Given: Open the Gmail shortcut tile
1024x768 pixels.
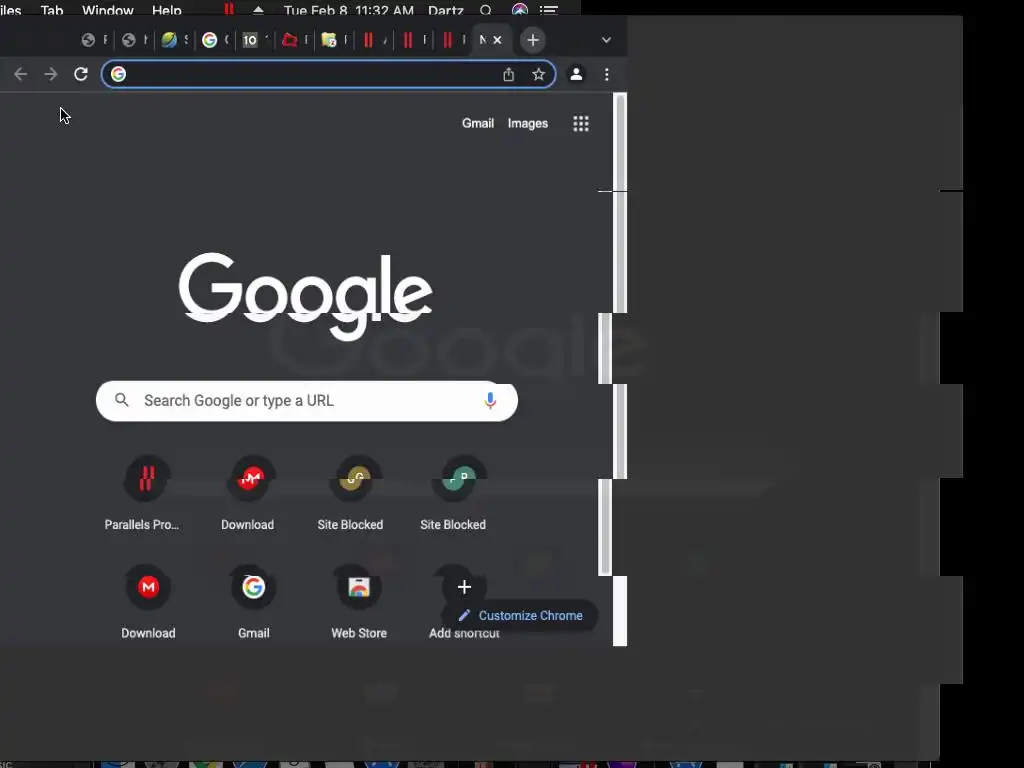Looking at the screenshot, I should point(253,601).
